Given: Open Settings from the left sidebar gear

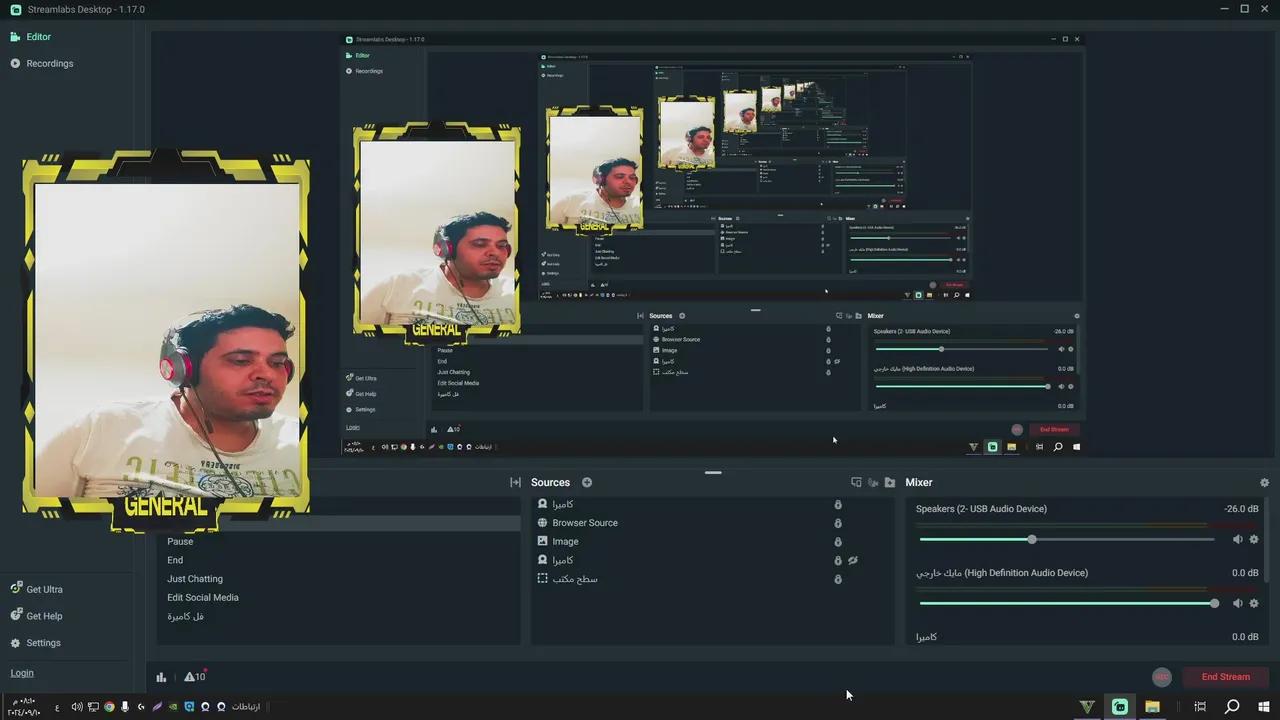Looking at the screenshot, I should [x=43, y=642].
